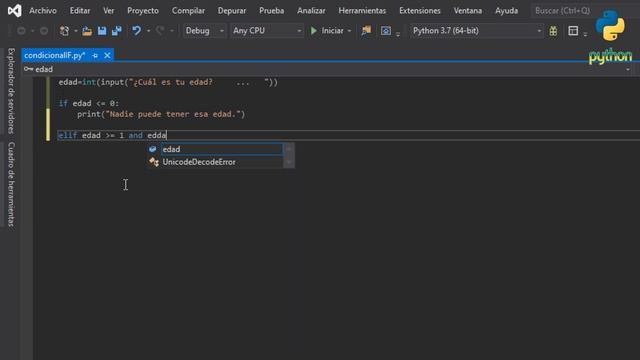
Task: Place cursor in the elif edad line
Action: (112, 136)
